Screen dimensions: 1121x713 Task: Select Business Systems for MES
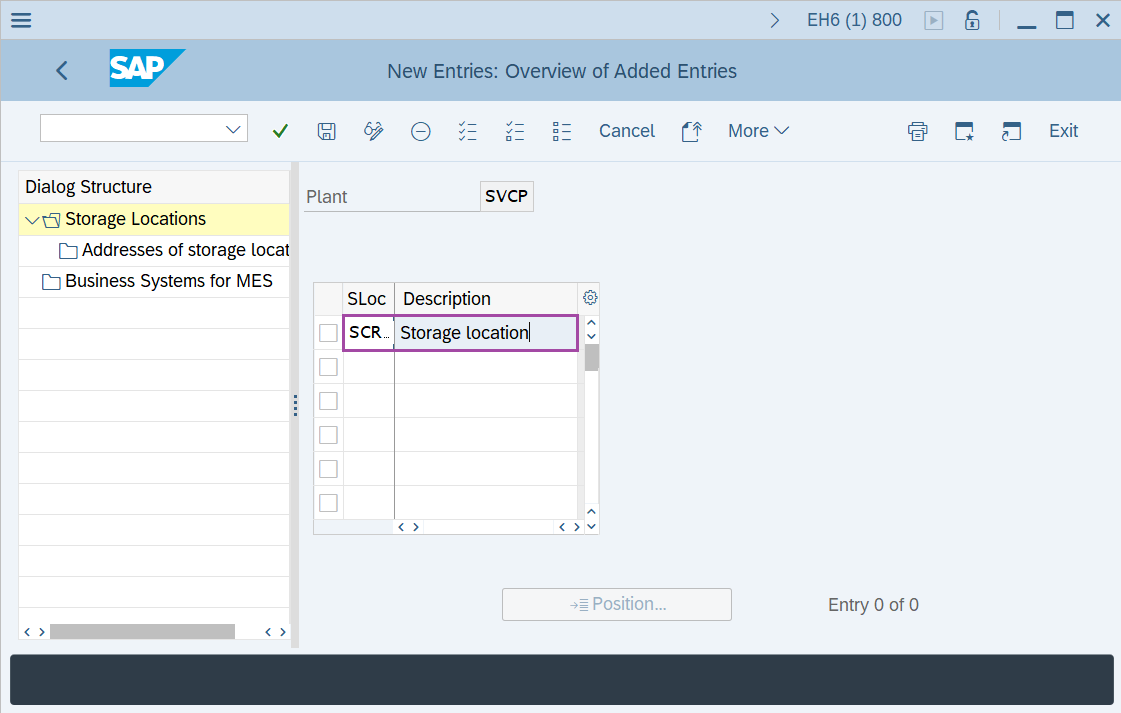coord(168,281)
